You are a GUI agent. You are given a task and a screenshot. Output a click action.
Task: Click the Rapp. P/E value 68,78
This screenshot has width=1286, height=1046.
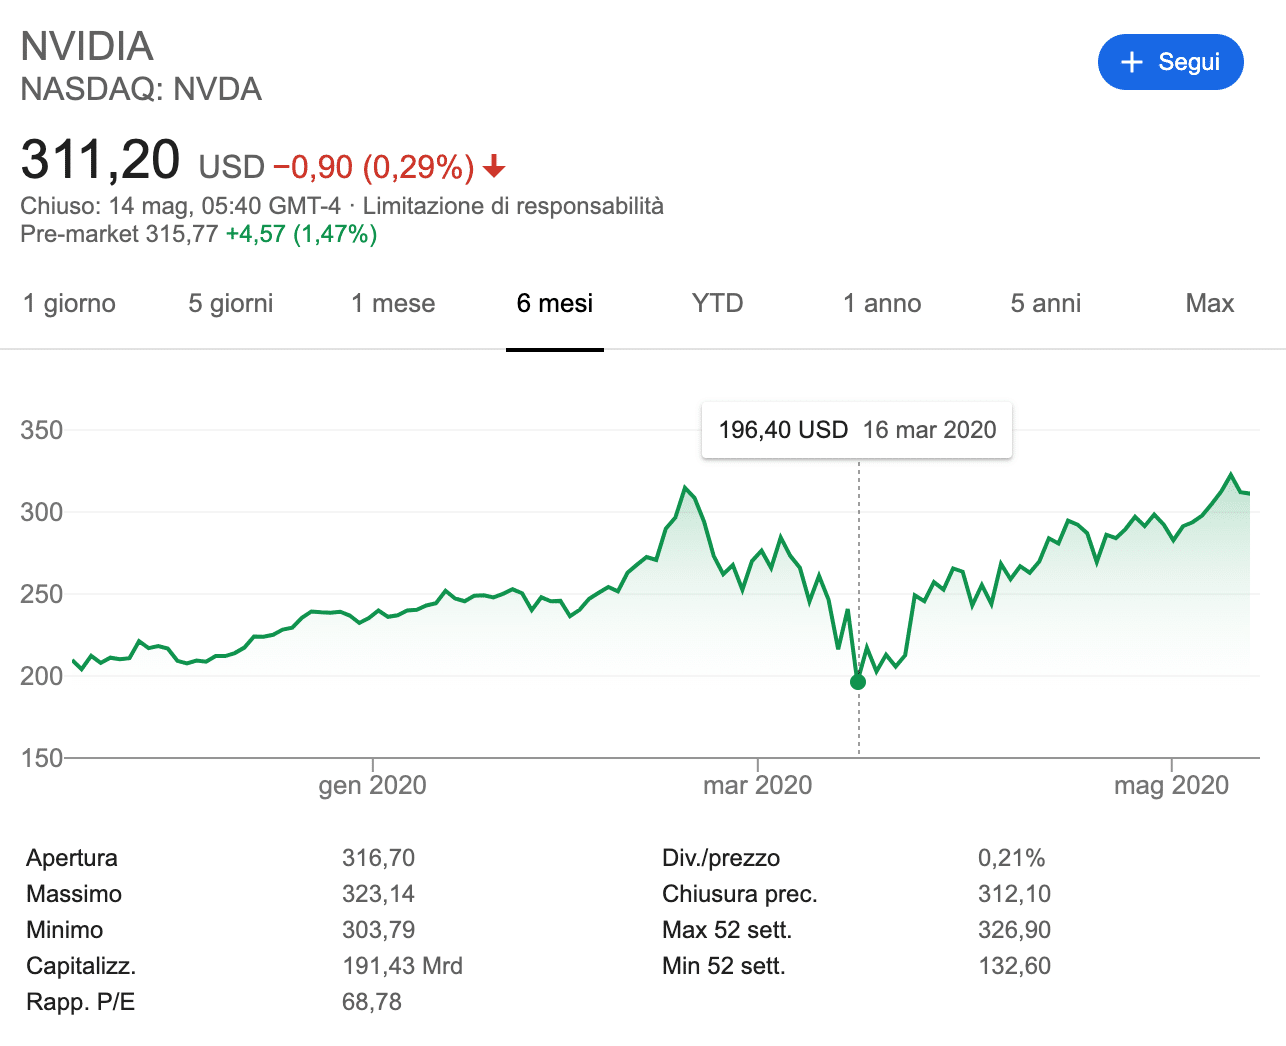point(372,1002)
